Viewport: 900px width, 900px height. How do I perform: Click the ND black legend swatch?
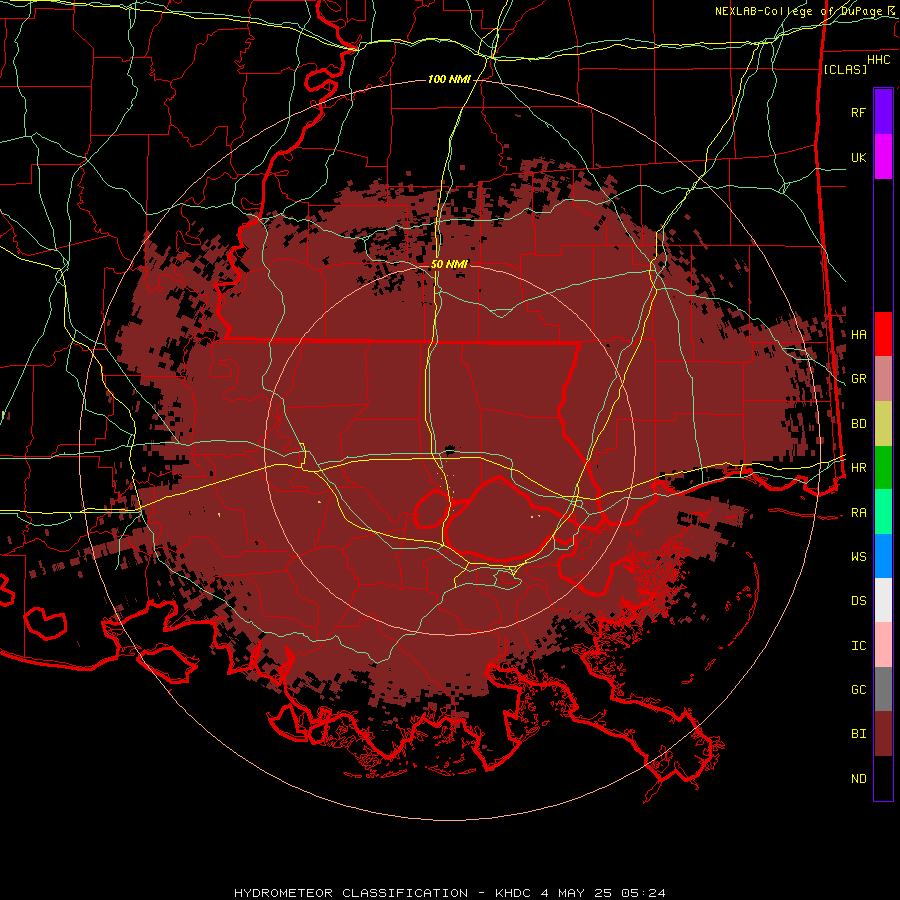click(883, 778)
